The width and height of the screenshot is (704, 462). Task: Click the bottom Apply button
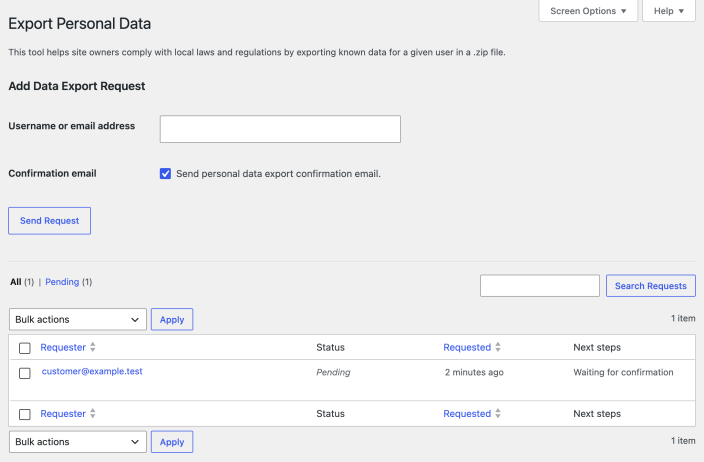click(x=172, y=442)
